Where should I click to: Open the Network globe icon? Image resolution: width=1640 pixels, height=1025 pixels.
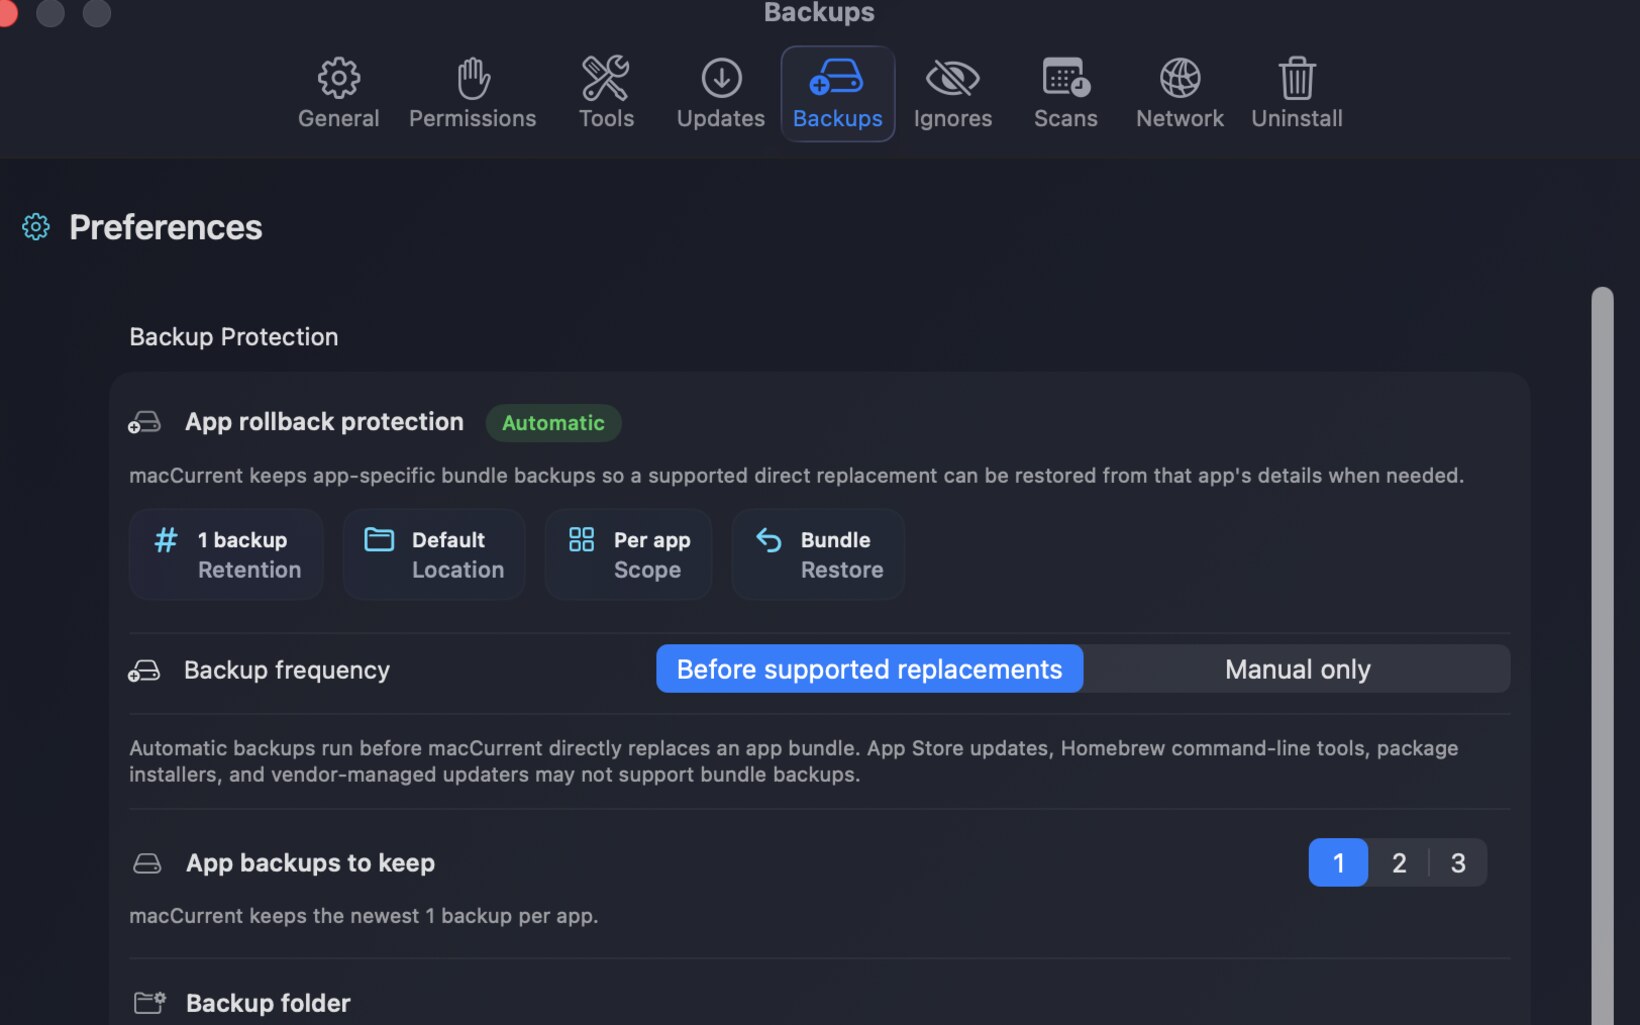[1180, 78]
